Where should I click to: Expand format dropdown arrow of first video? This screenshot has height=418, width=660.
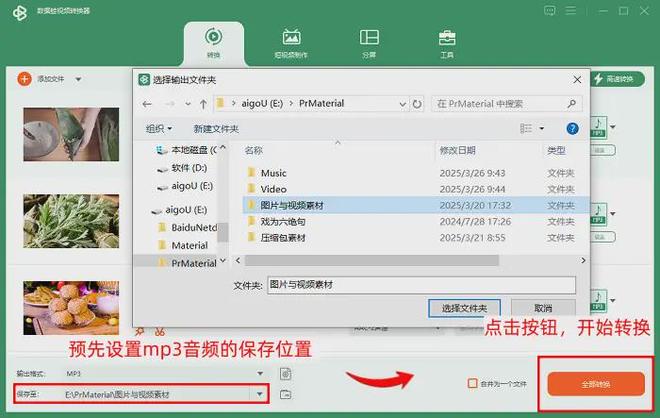click(x=613, y=127)
